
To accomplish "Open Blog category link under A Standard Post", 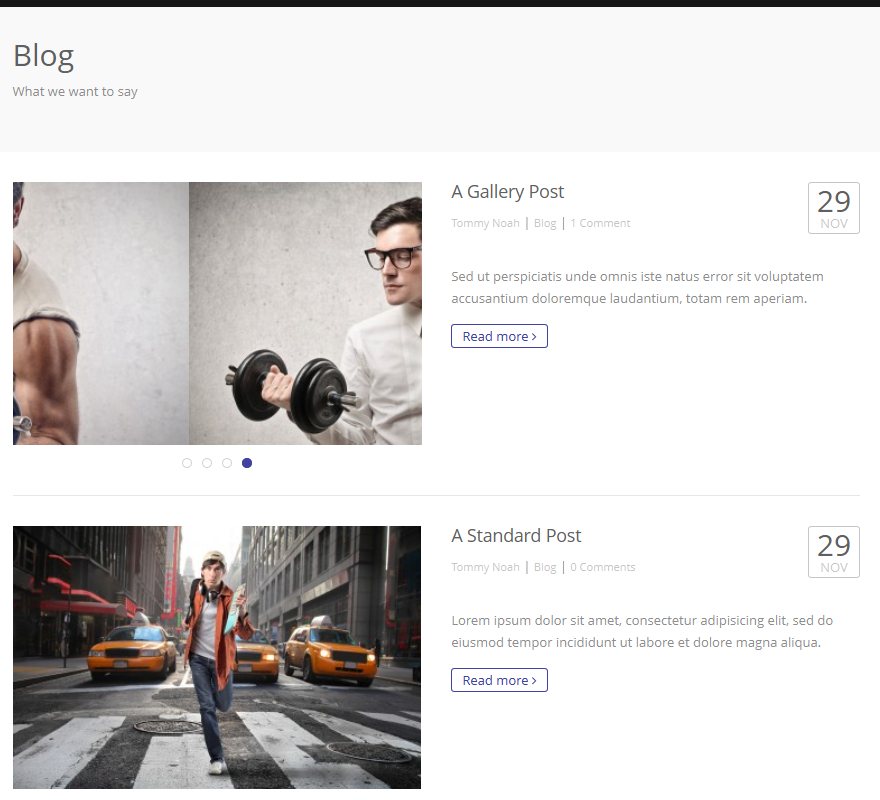I will 545,567.
